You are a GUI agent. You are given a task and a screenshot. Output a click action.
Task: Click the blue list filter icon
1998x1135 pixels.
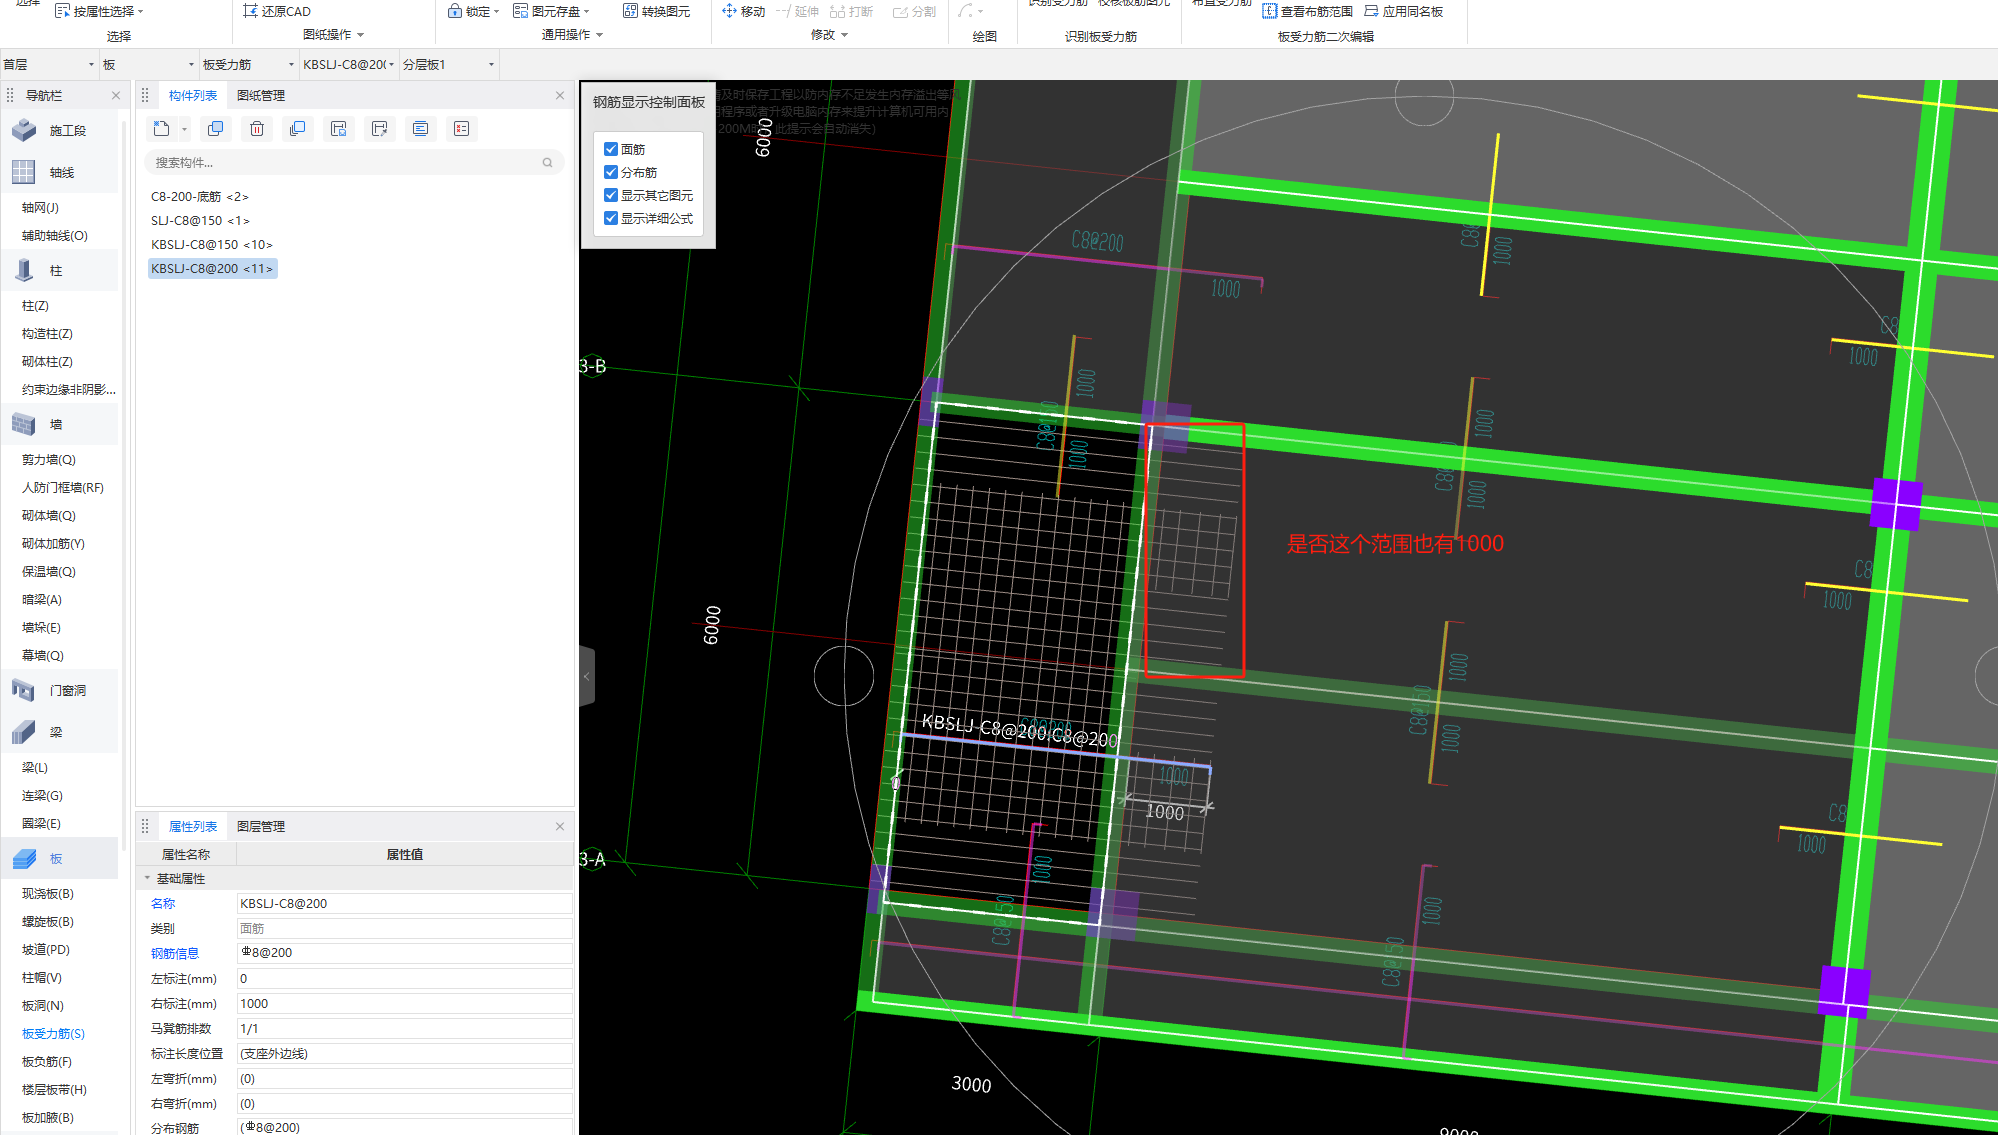coord(420,129)
